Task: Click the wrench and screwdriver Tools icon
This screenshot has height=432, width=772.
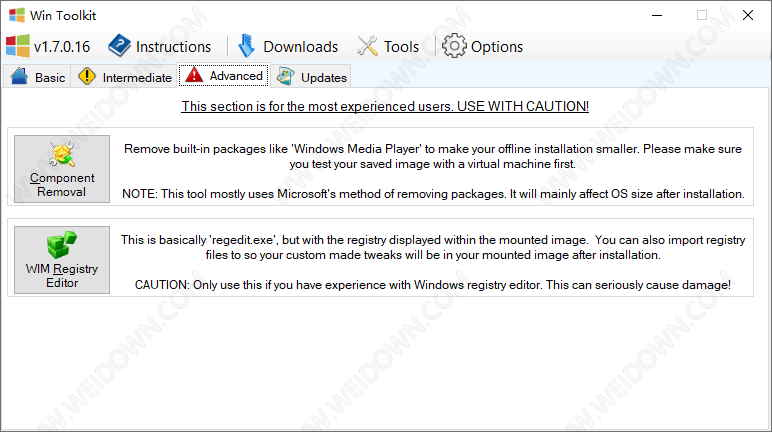Action: [367, 46]
